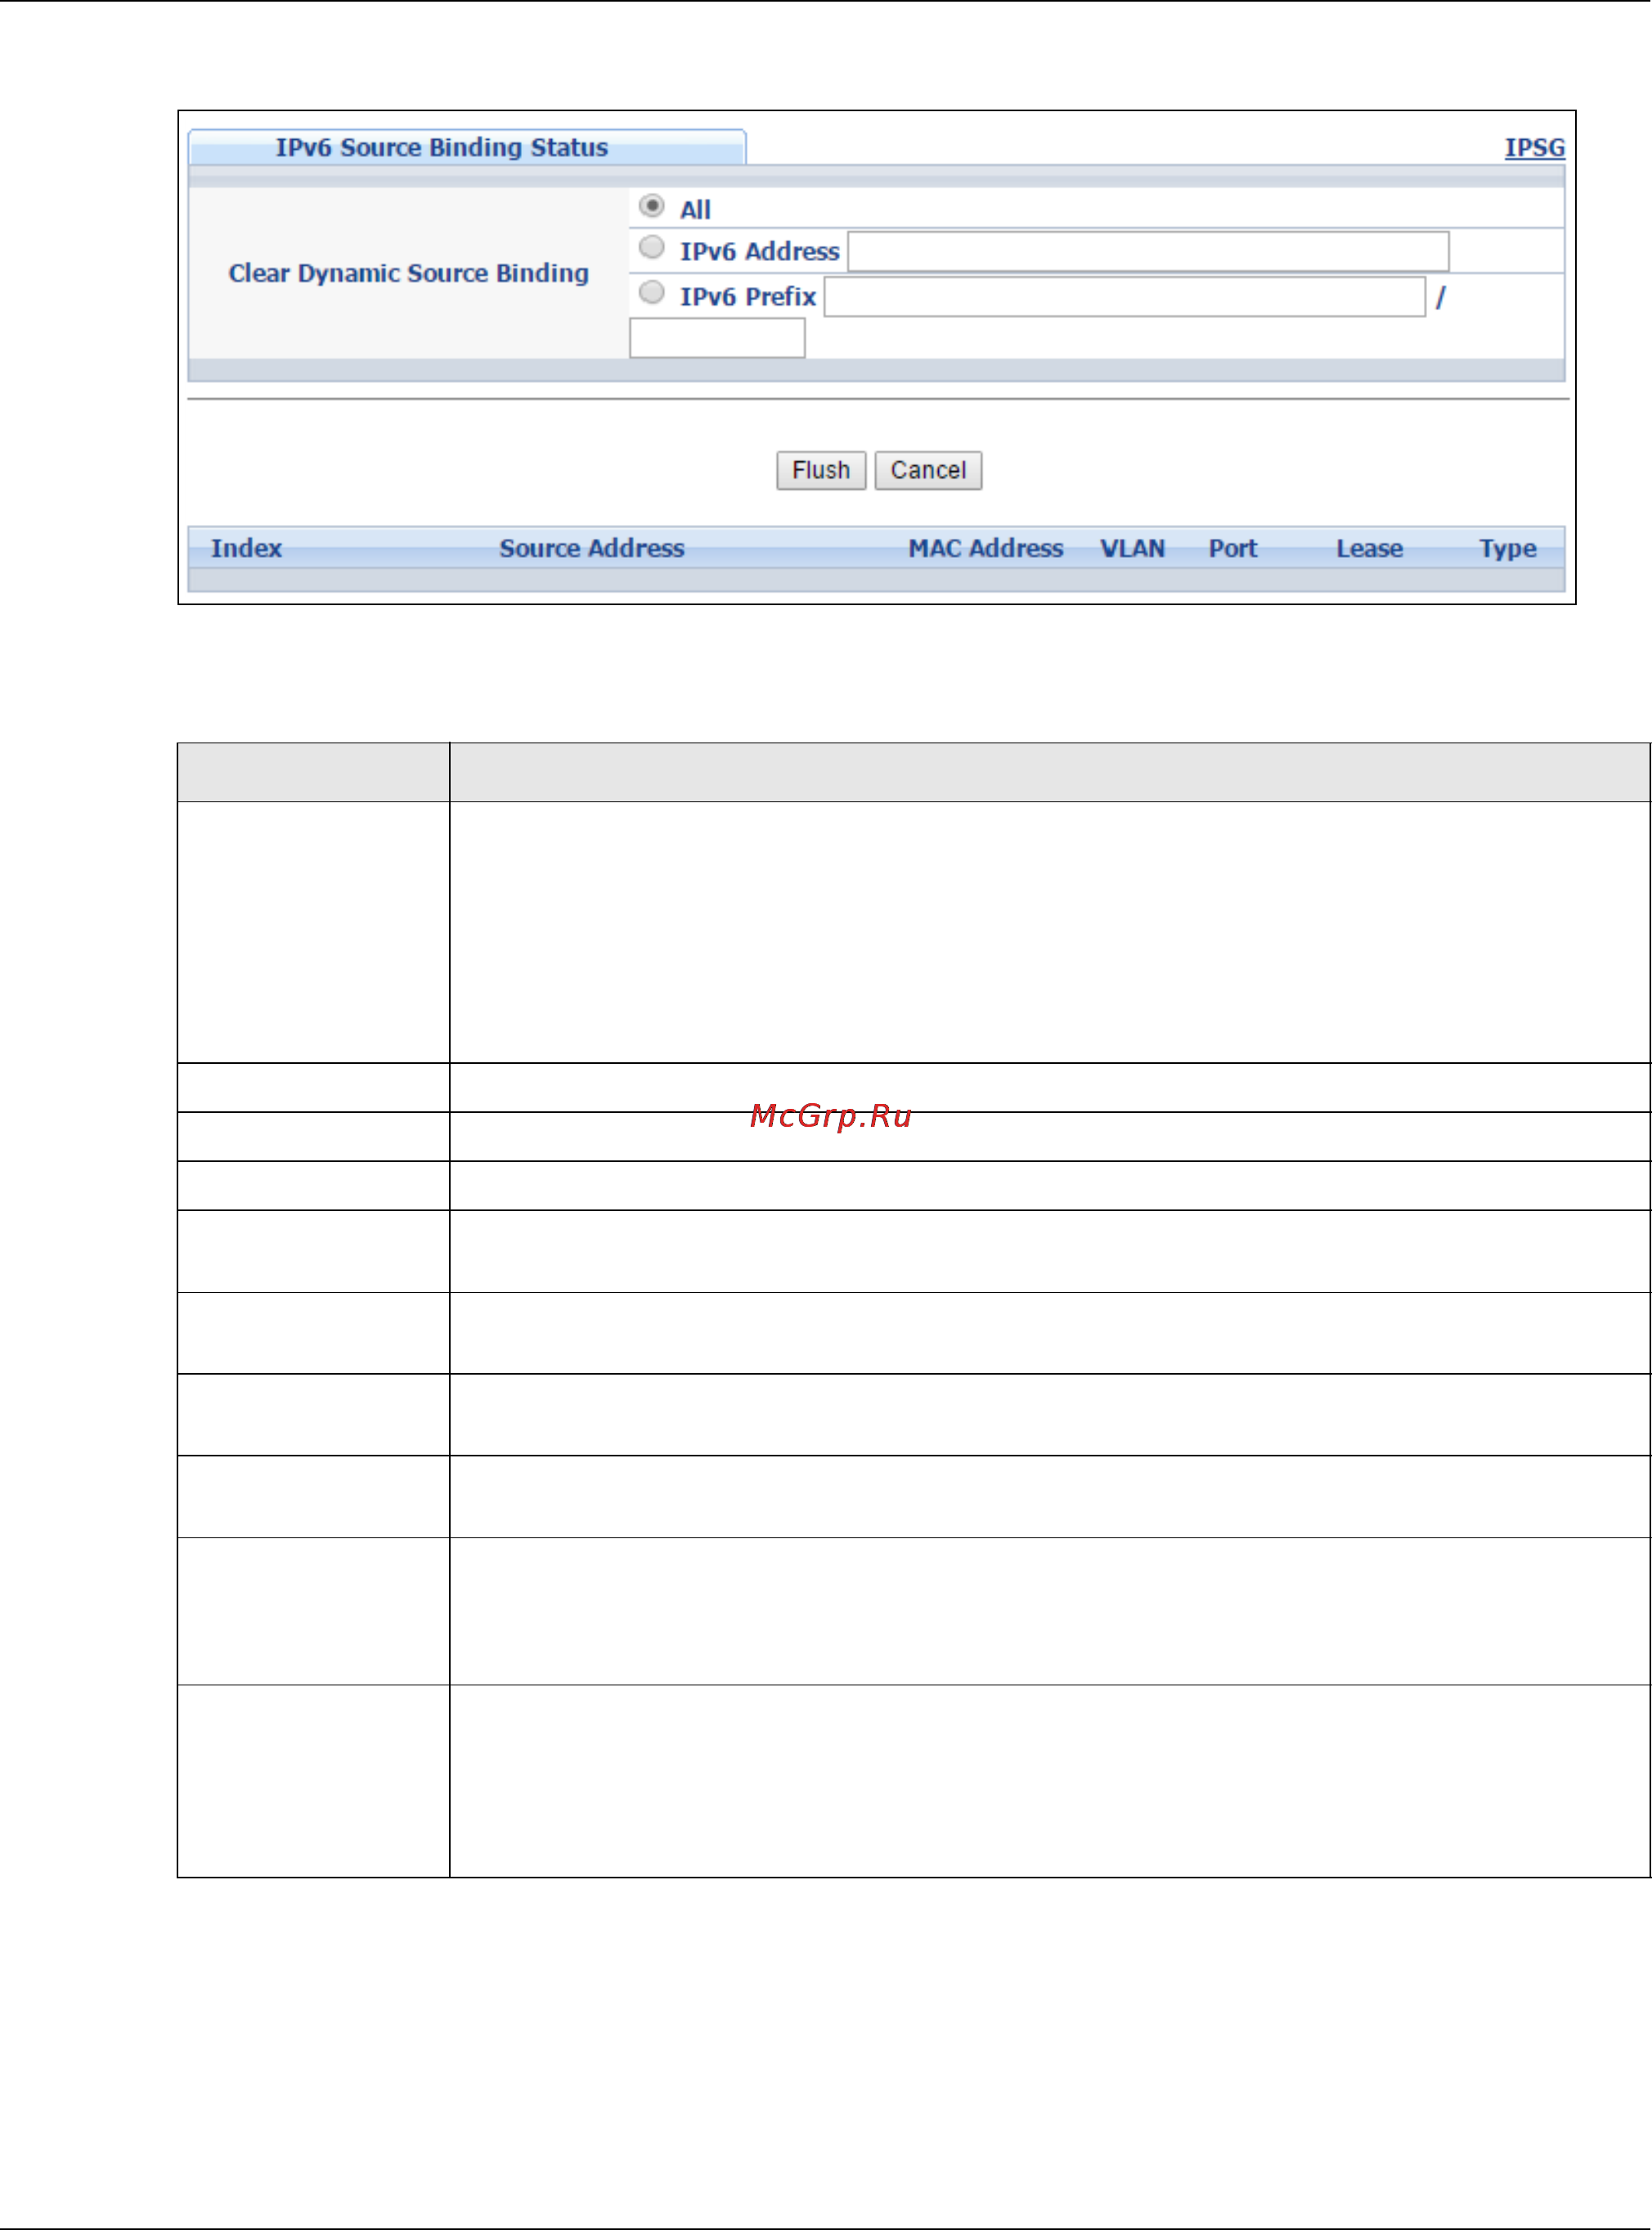The height and width of the screenshot is (2230, 1652).
Task: Select the IPv6 Address radio button
Action: point(651,247)
